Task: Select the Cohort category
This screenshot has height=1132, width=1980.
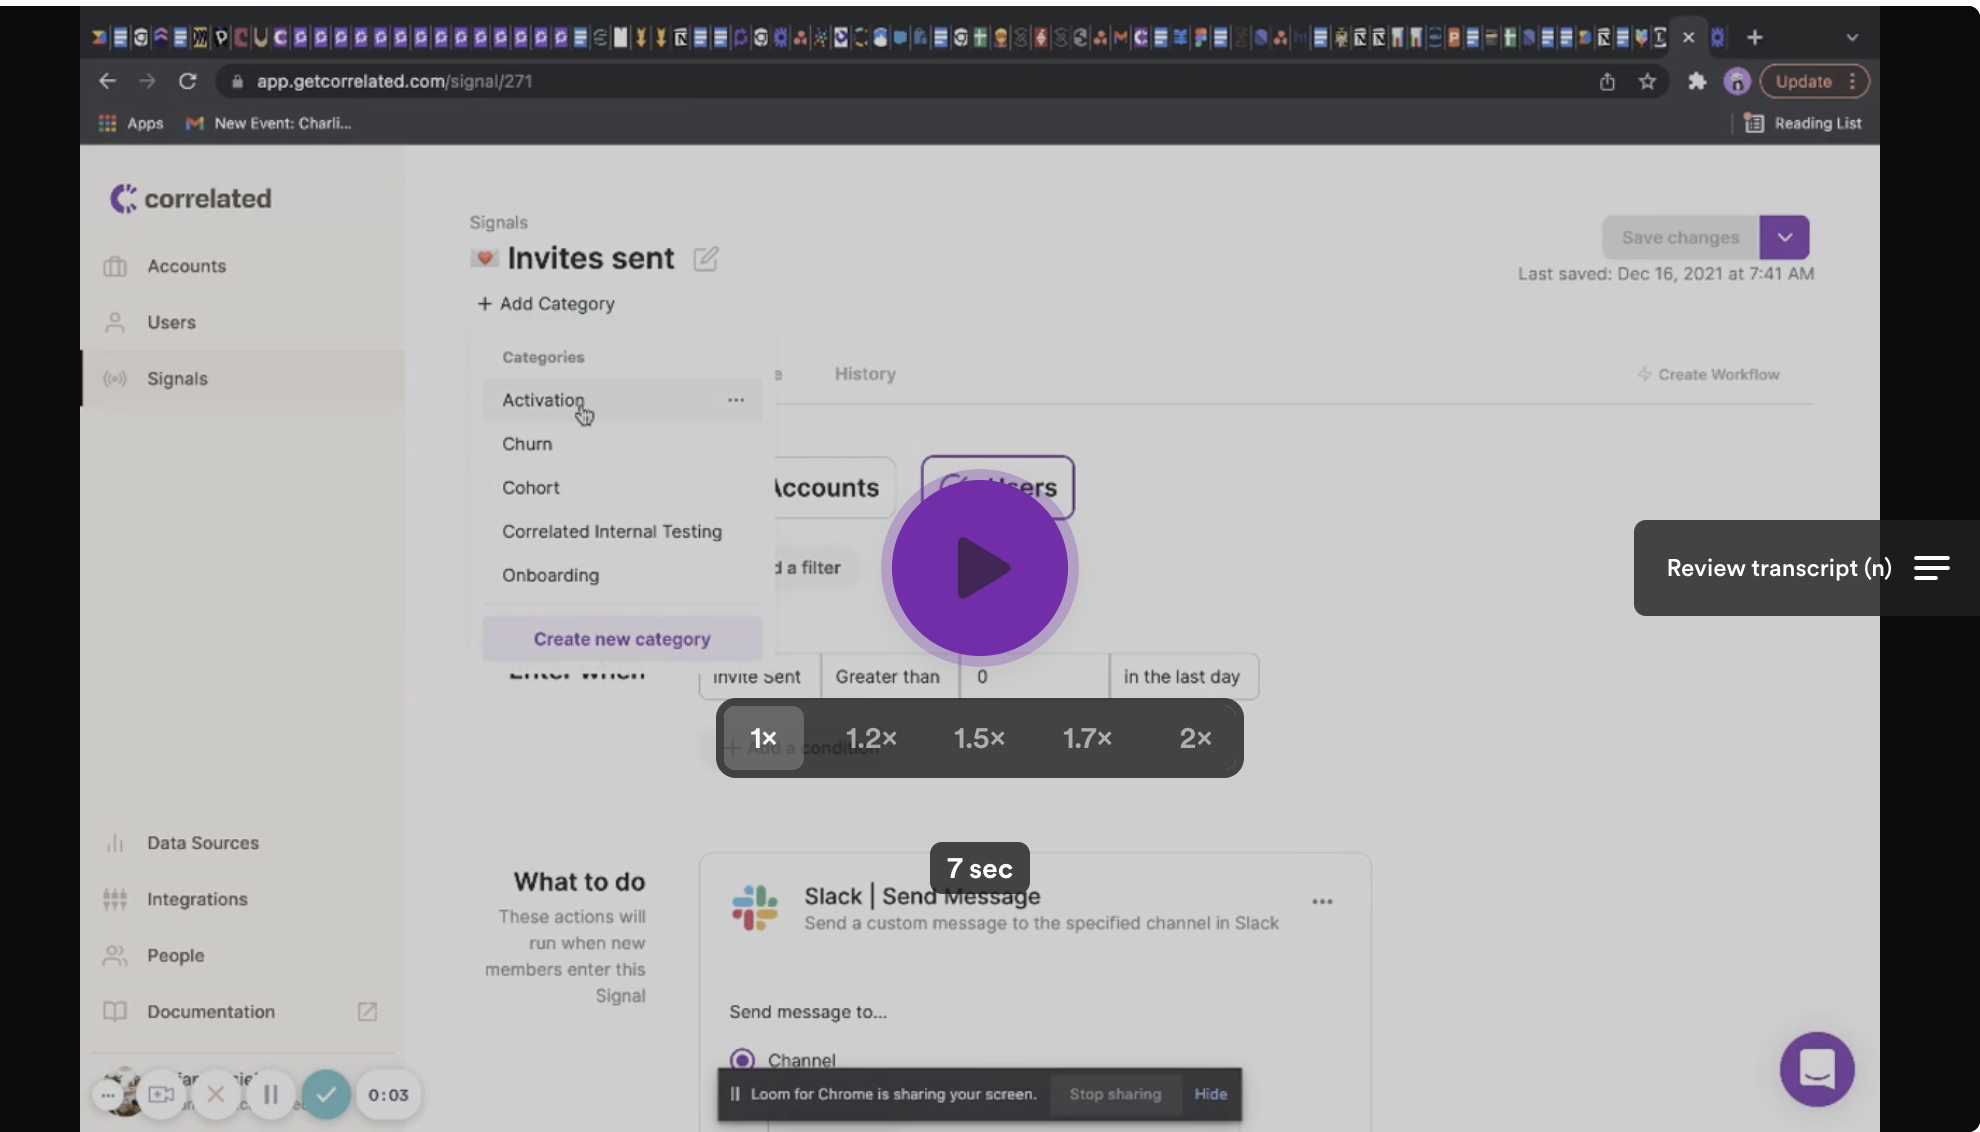Action: [x=531, y=488]
